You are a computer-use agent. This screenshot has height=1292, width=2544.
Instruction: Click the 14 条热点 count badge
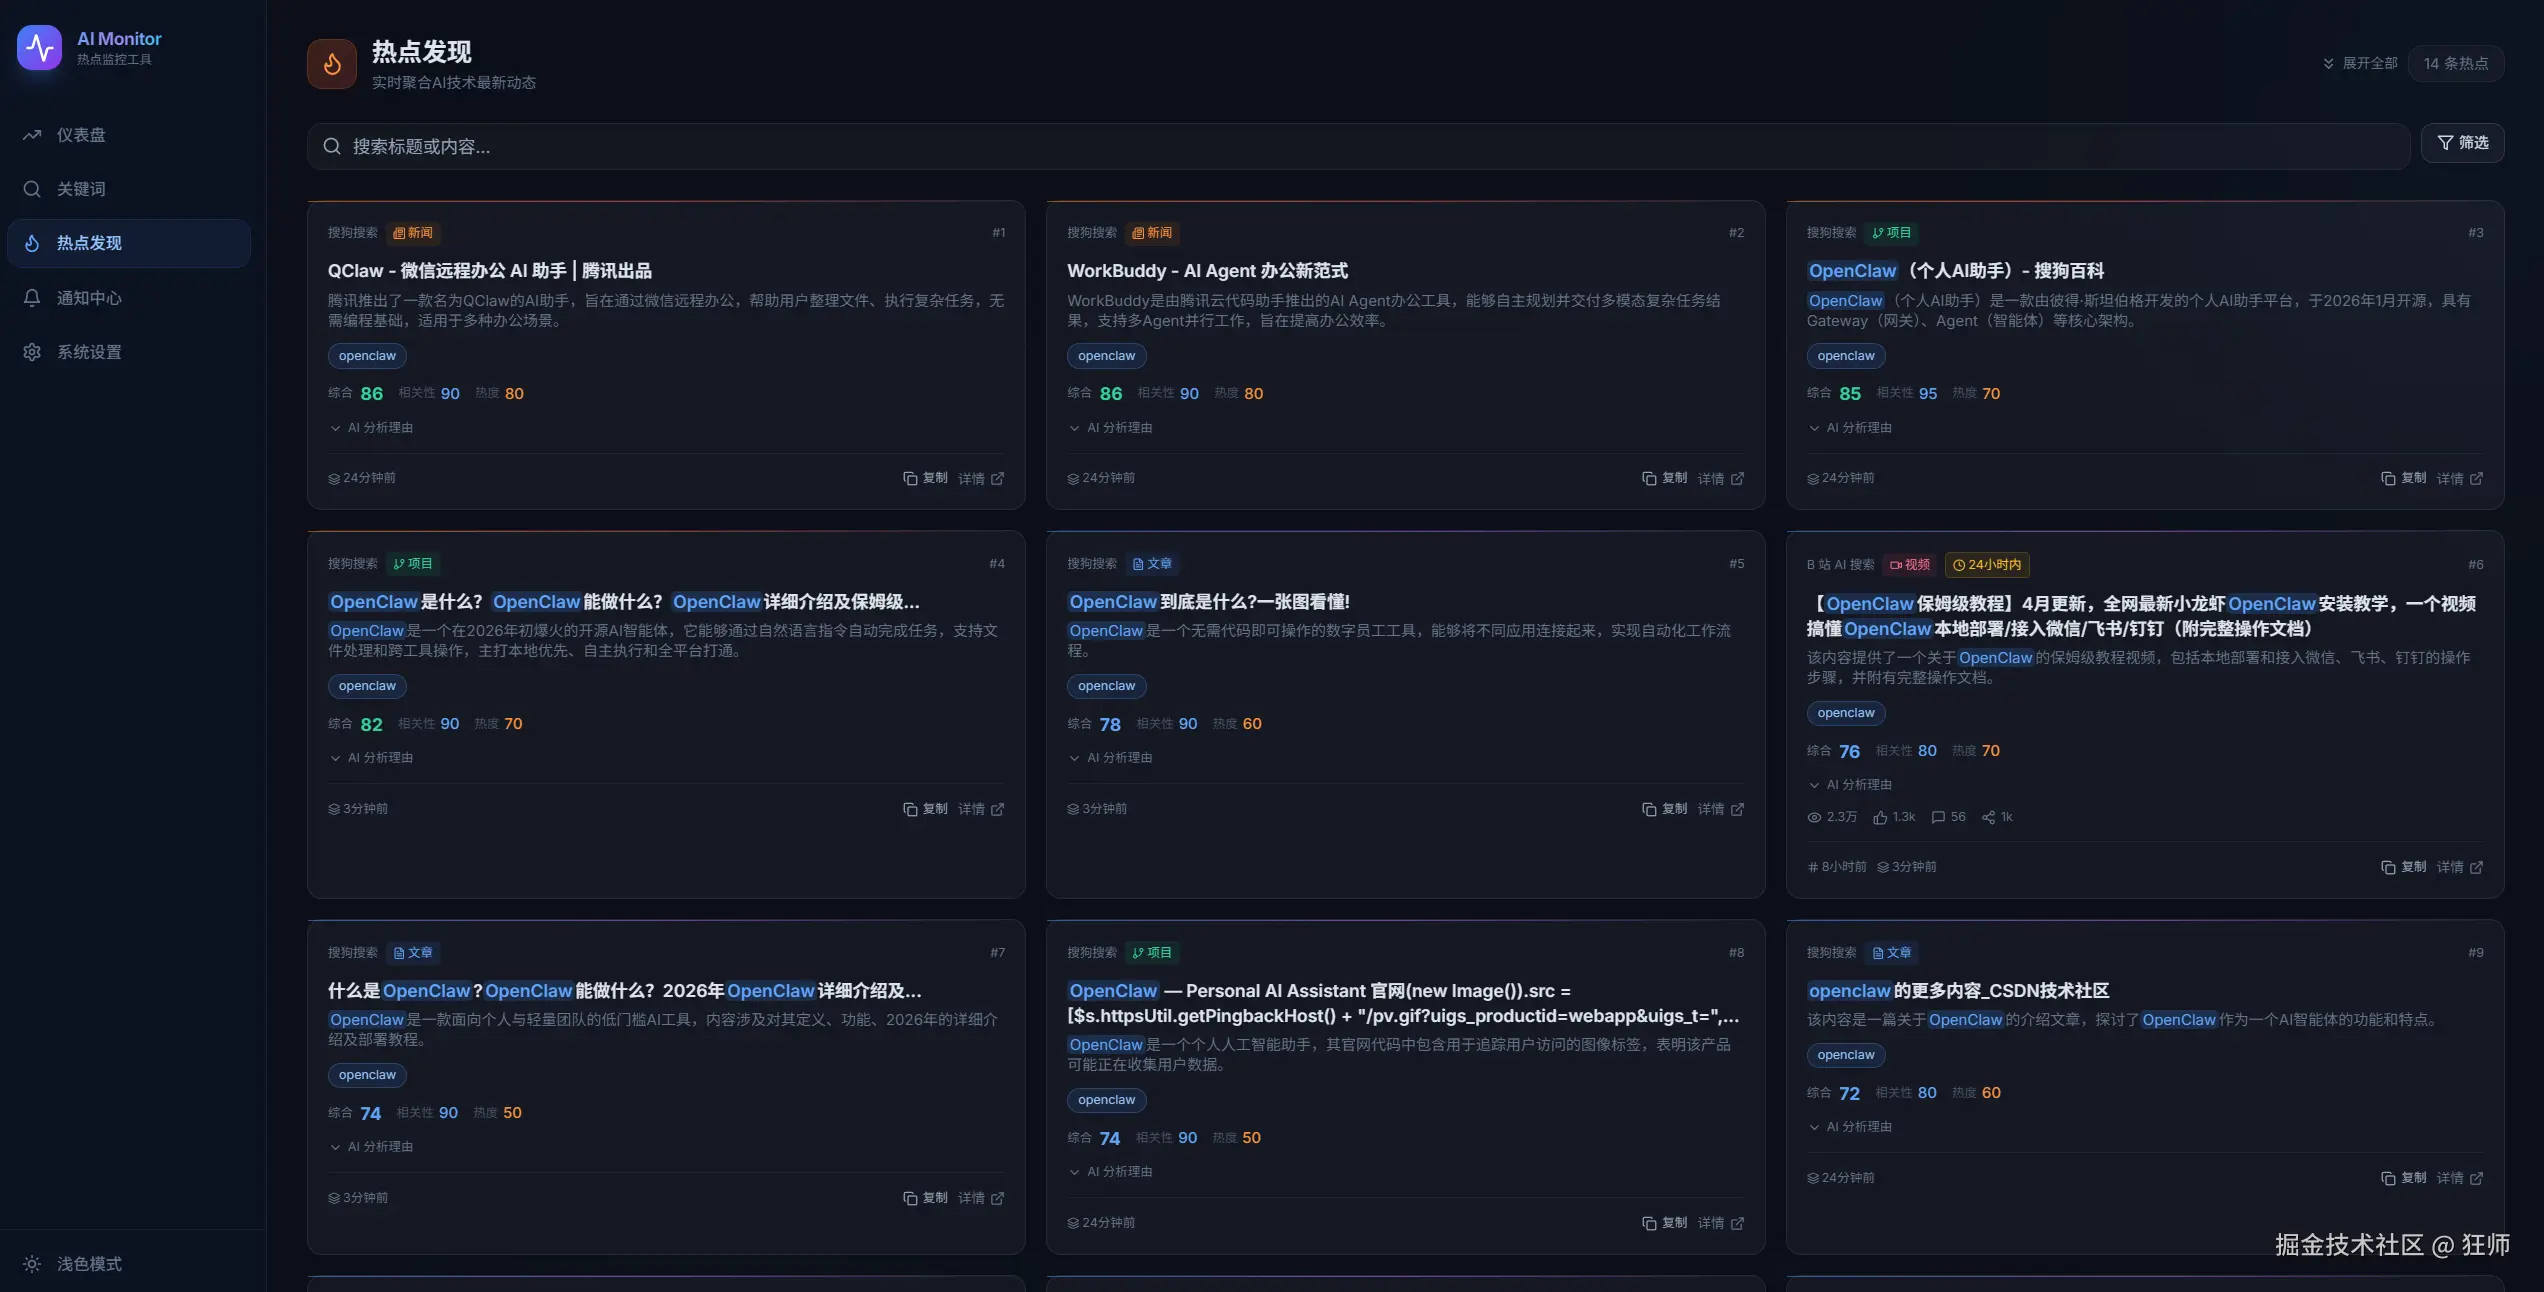(2455, 63)
